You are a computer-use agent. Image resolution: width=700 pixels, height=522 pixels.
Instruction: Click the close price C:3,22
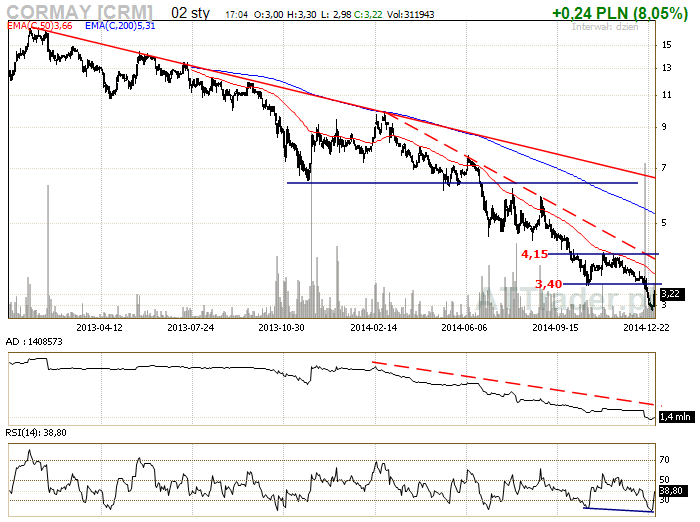coord(368,15)
